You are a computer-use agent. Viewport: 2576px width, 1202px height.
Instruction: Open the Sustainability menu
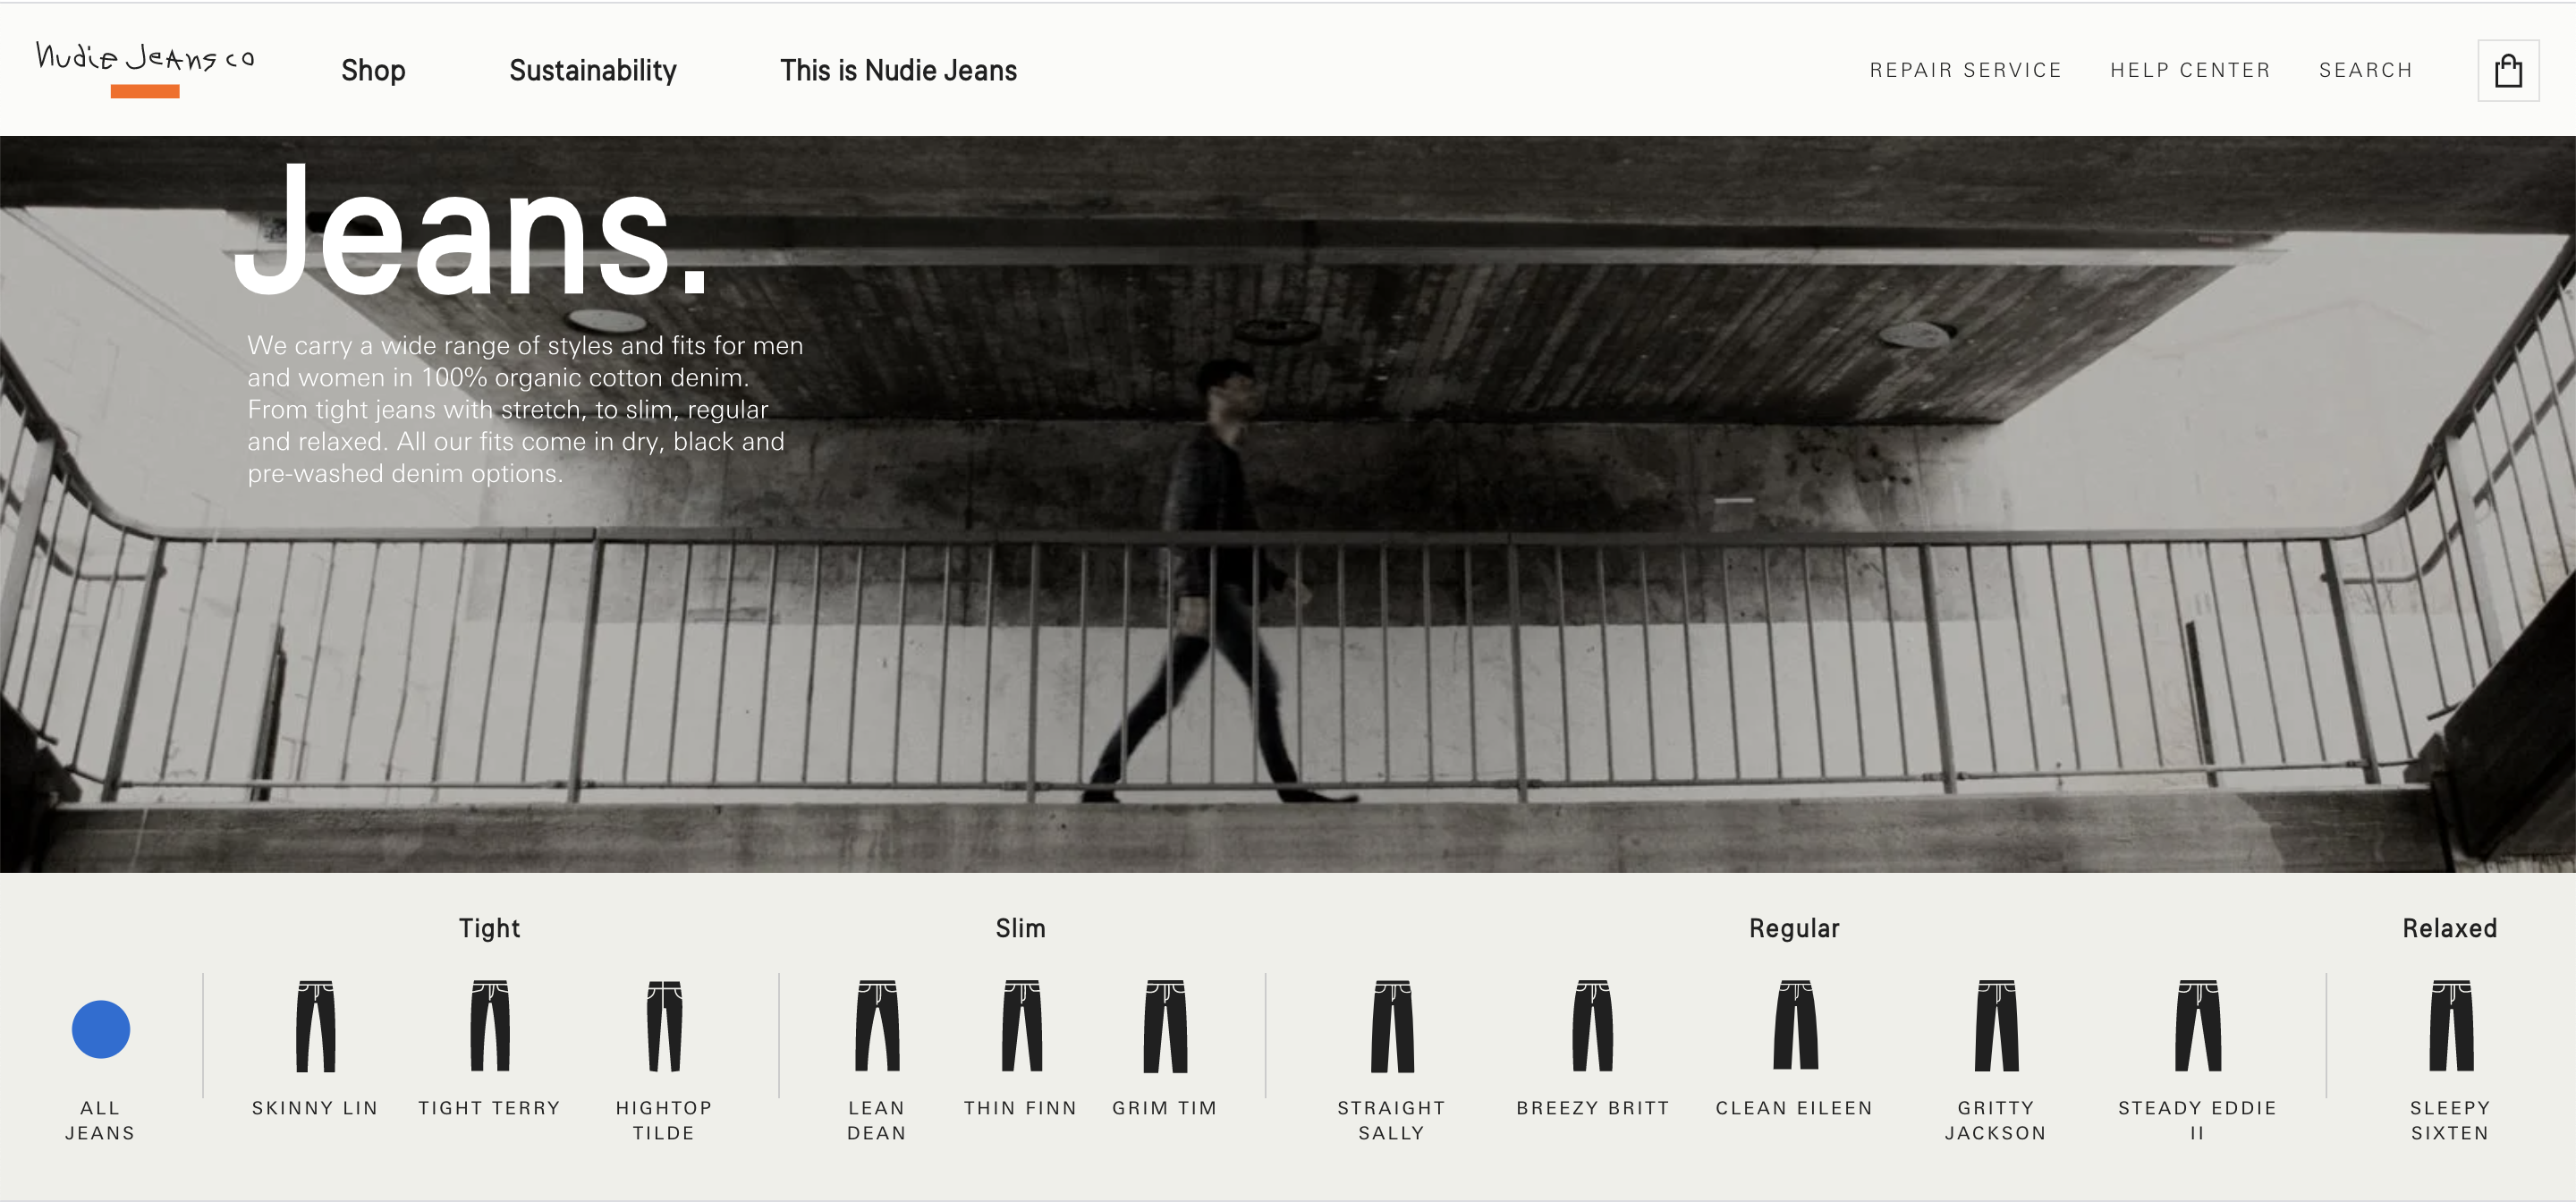[x=593, y=70]
